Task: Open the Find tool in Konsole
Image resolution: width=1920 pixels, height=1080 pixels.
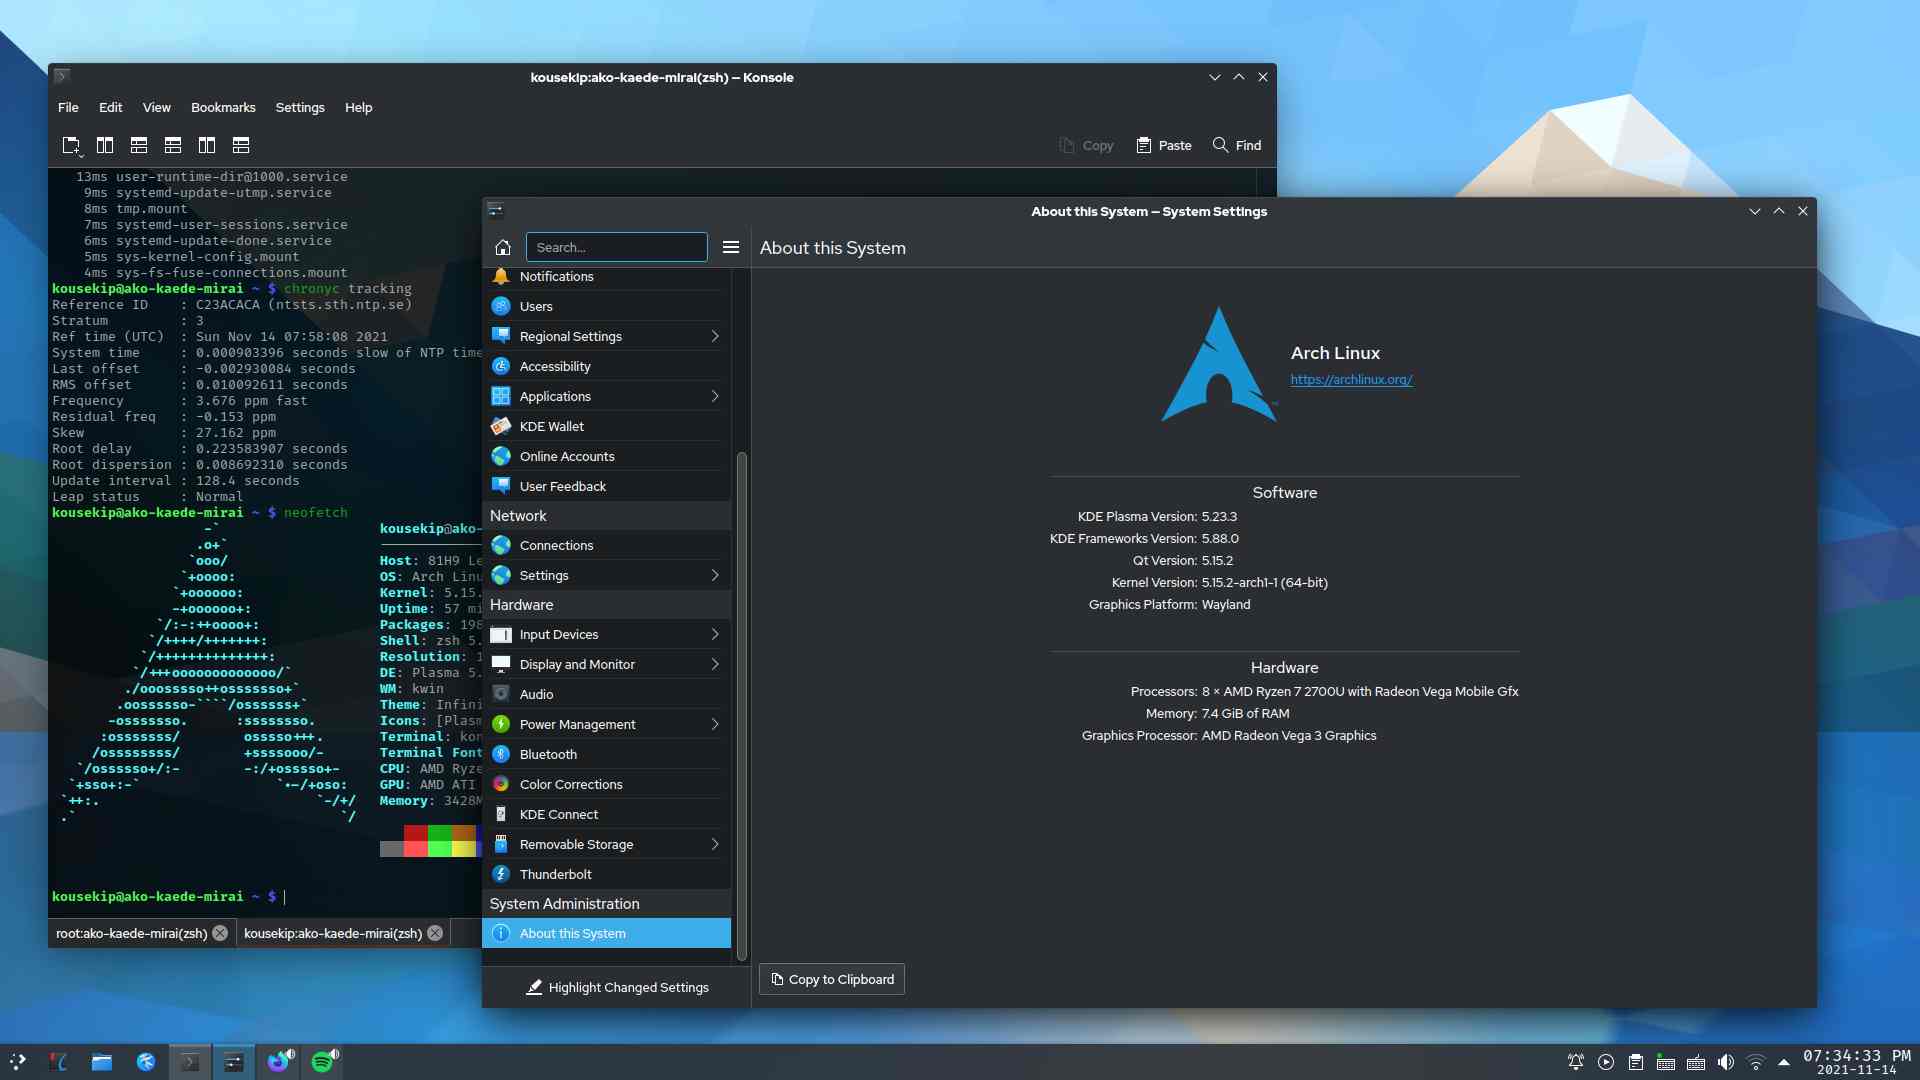Action: [1236, 145]
